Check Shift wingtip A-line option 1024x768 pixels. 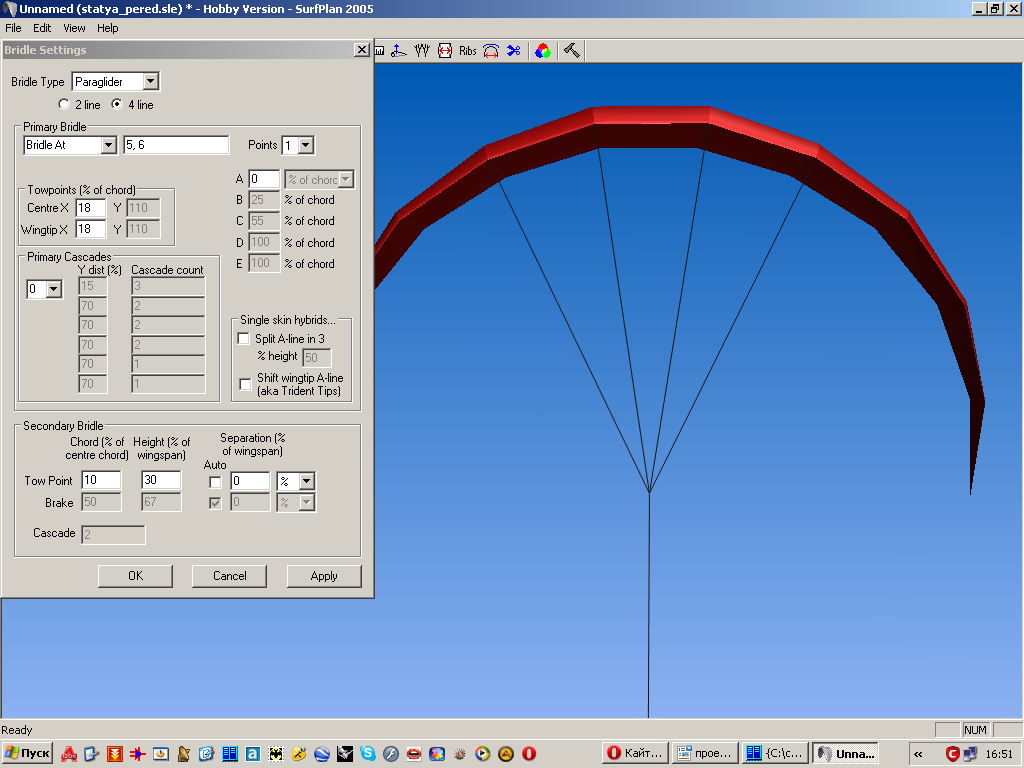click(245, 384)
